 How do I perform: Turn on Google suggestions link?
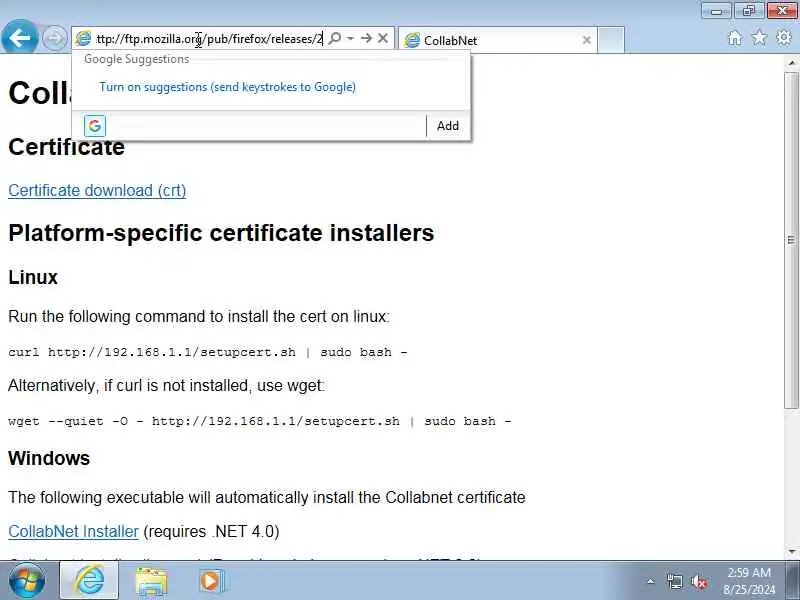[x=228, y=87]
